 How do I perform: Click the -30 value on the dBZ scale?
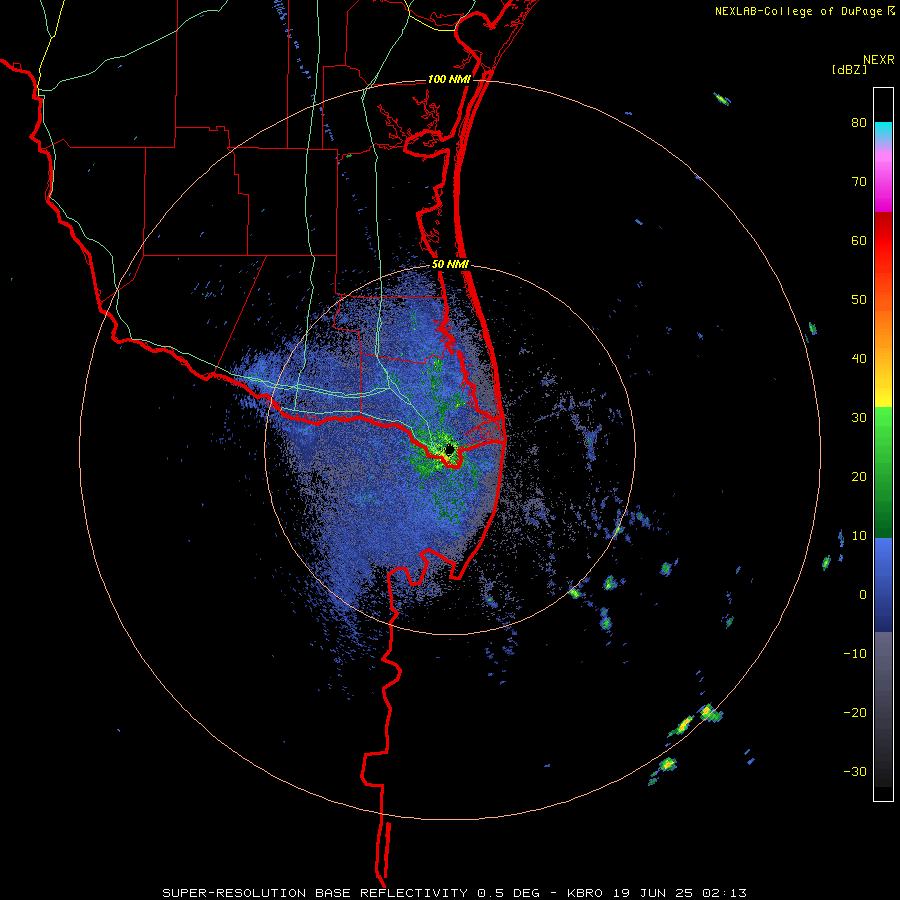coord(855,771)
